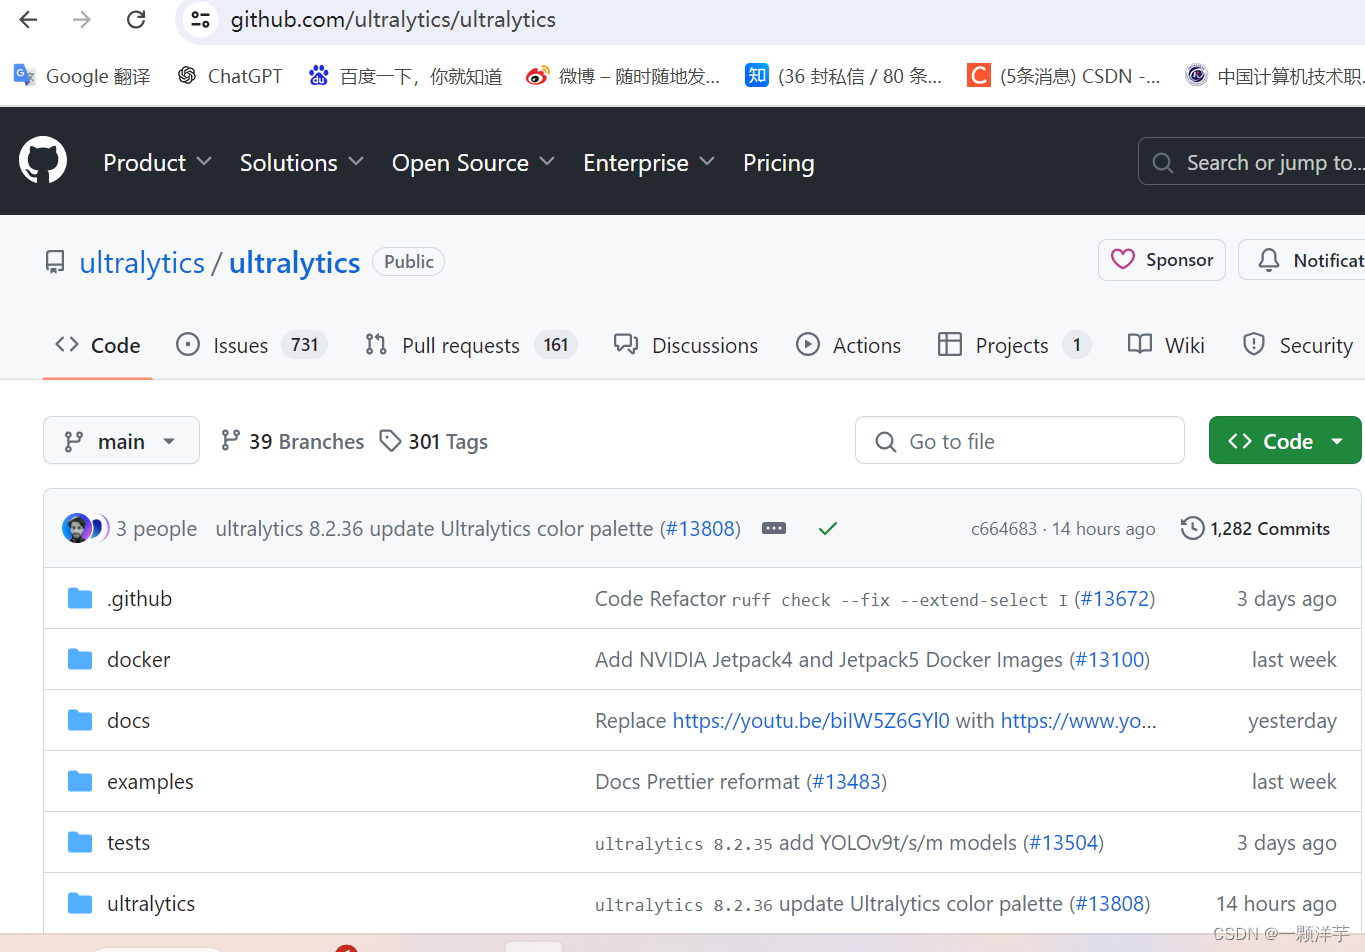Open the docs folder

(x=128, y=720)
